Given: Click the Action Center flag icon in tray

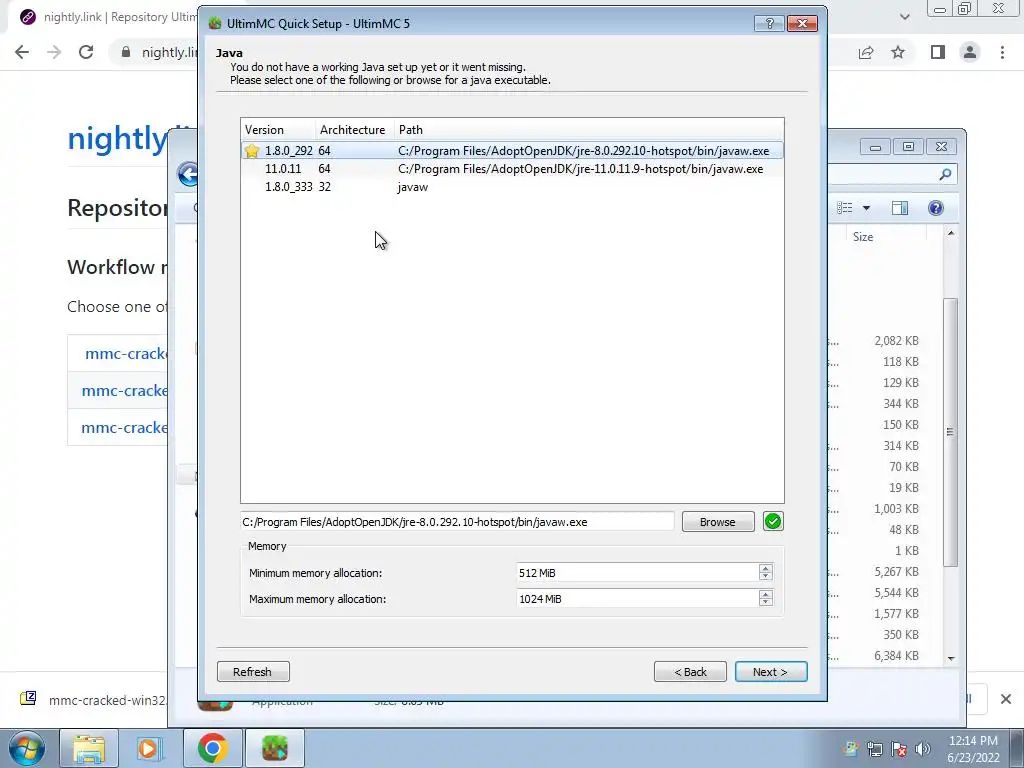Looking at the screenshot, I should click(x=899, y=749).
